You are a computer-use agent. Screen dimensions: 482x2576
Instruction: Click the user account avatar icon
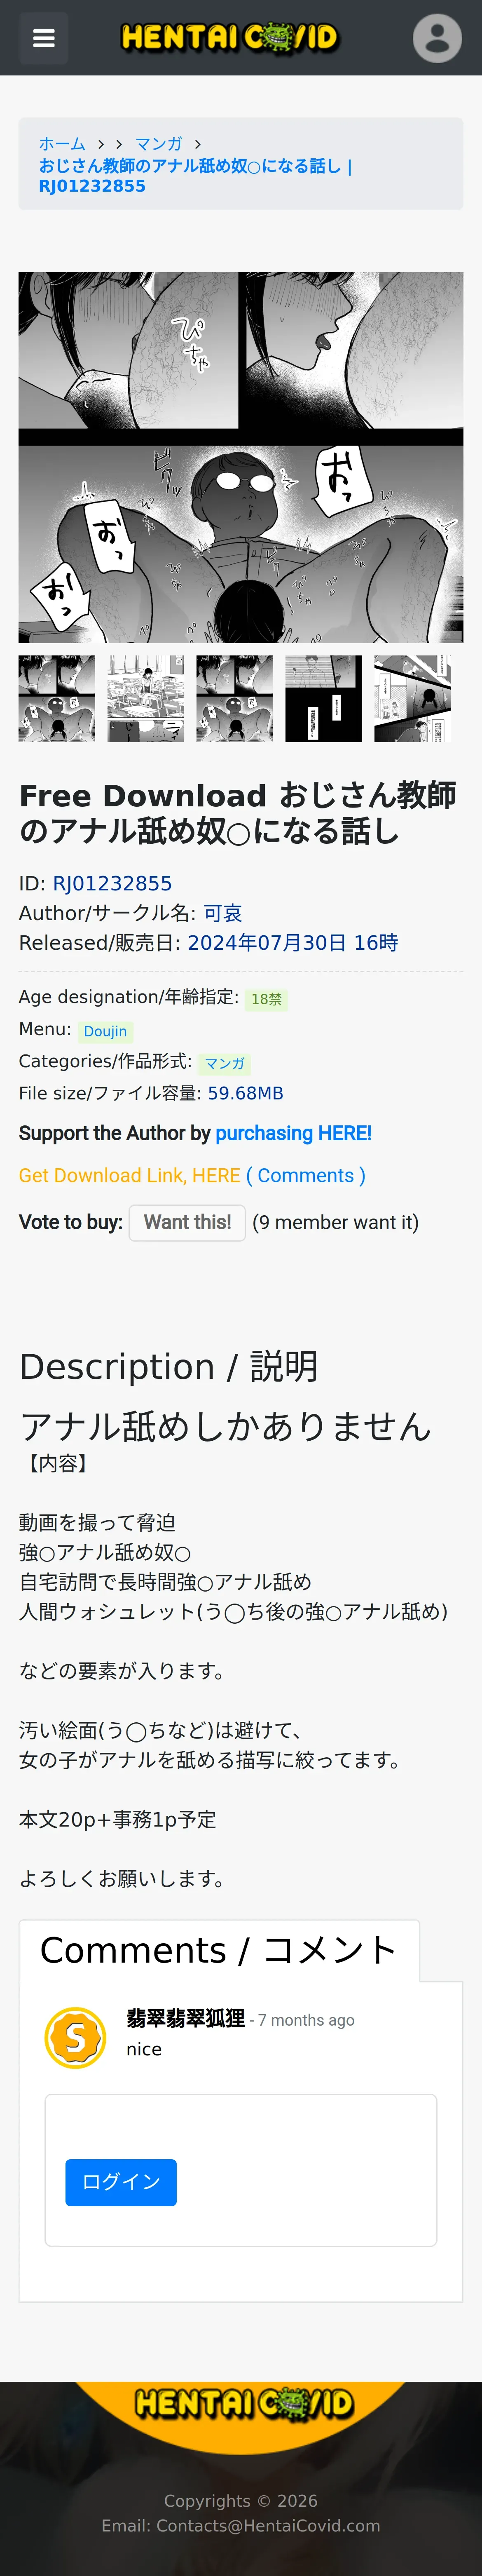tap(437, 38)
